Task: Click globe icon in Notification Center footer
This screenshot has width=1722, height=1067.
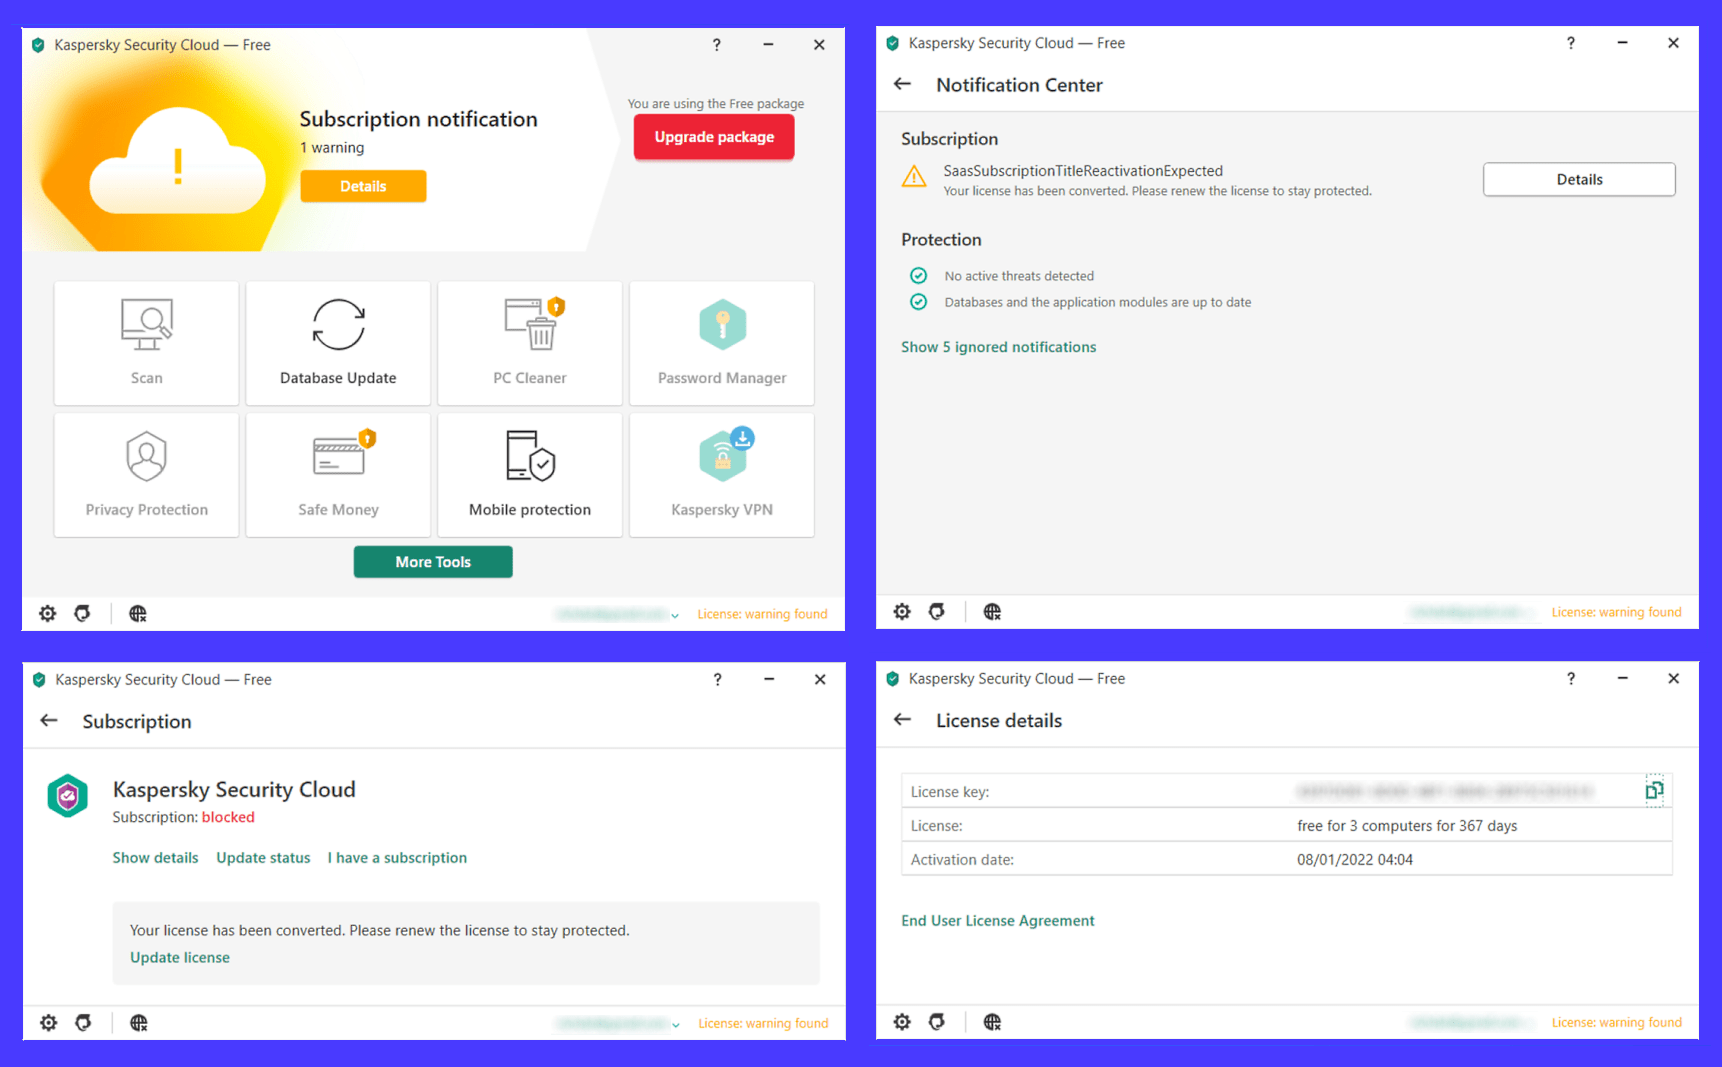Action: [x=992, y=611]
